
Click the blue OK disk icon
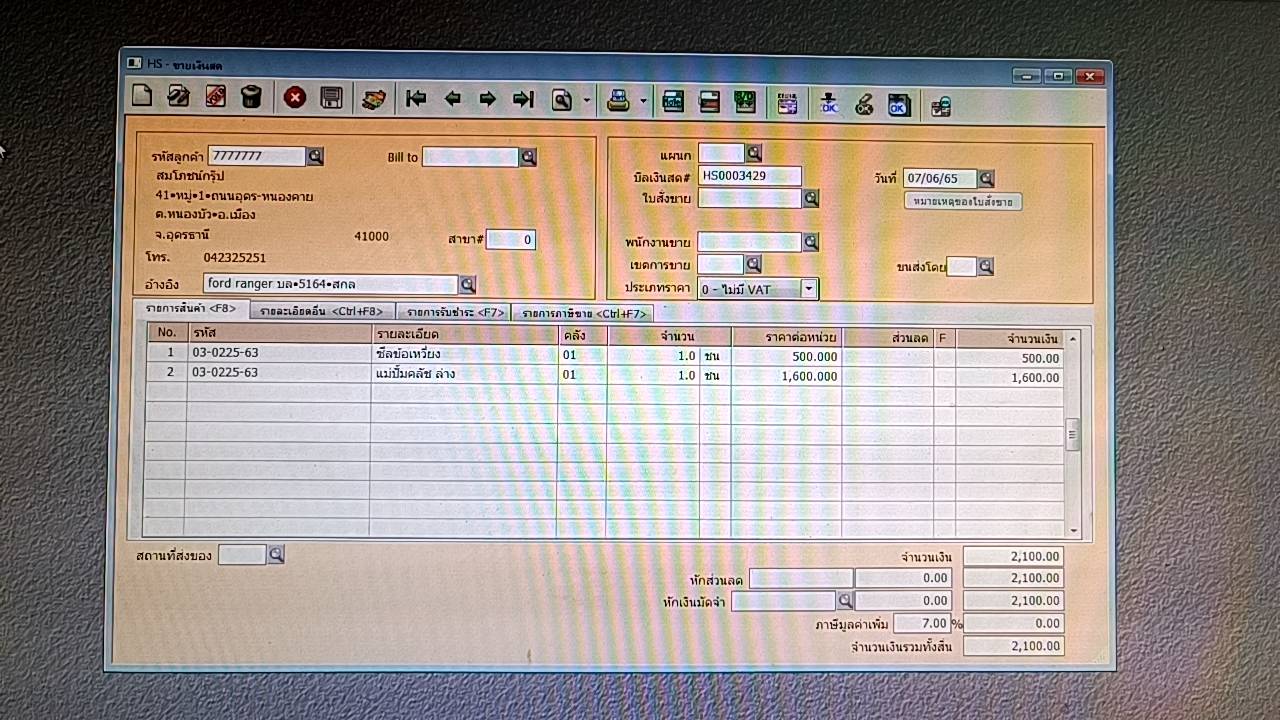pyautogui.click(x=899, y=103)
